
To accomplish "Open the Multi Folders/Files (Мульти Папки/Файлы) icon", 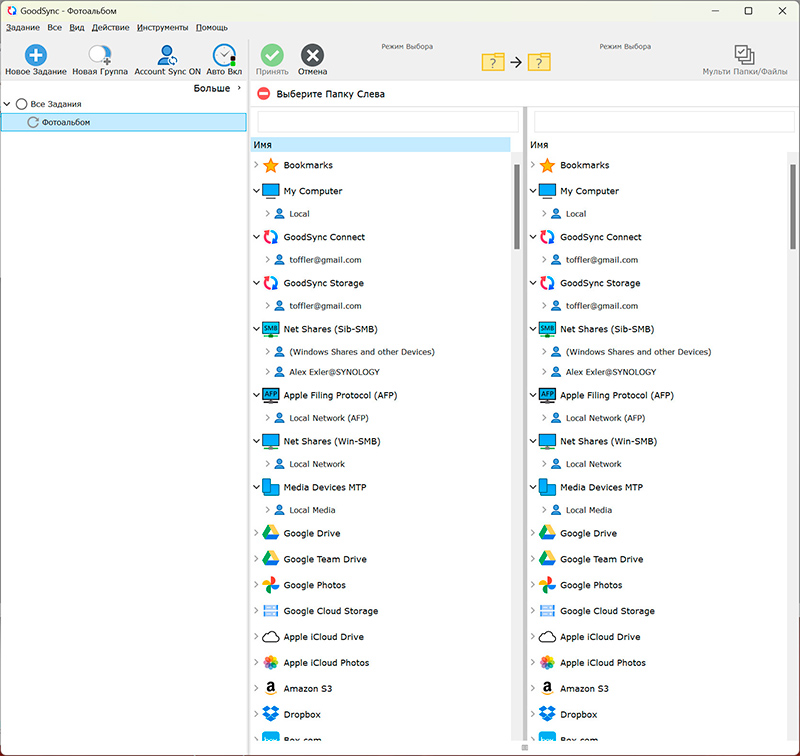I will [743, 56].
